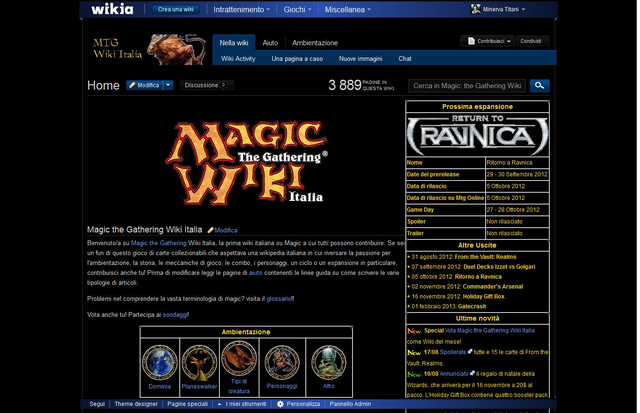Switch to Nella wiki tab

click(x=234, y=43)
